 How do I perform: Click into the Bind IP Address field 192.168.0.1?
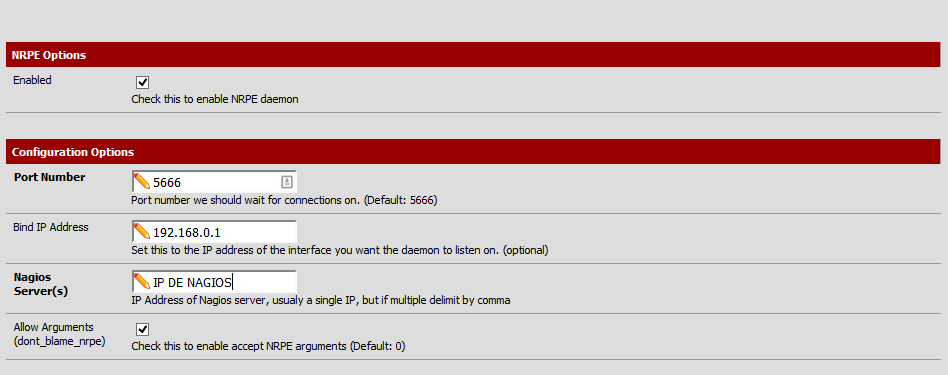[x=214, y=232]
